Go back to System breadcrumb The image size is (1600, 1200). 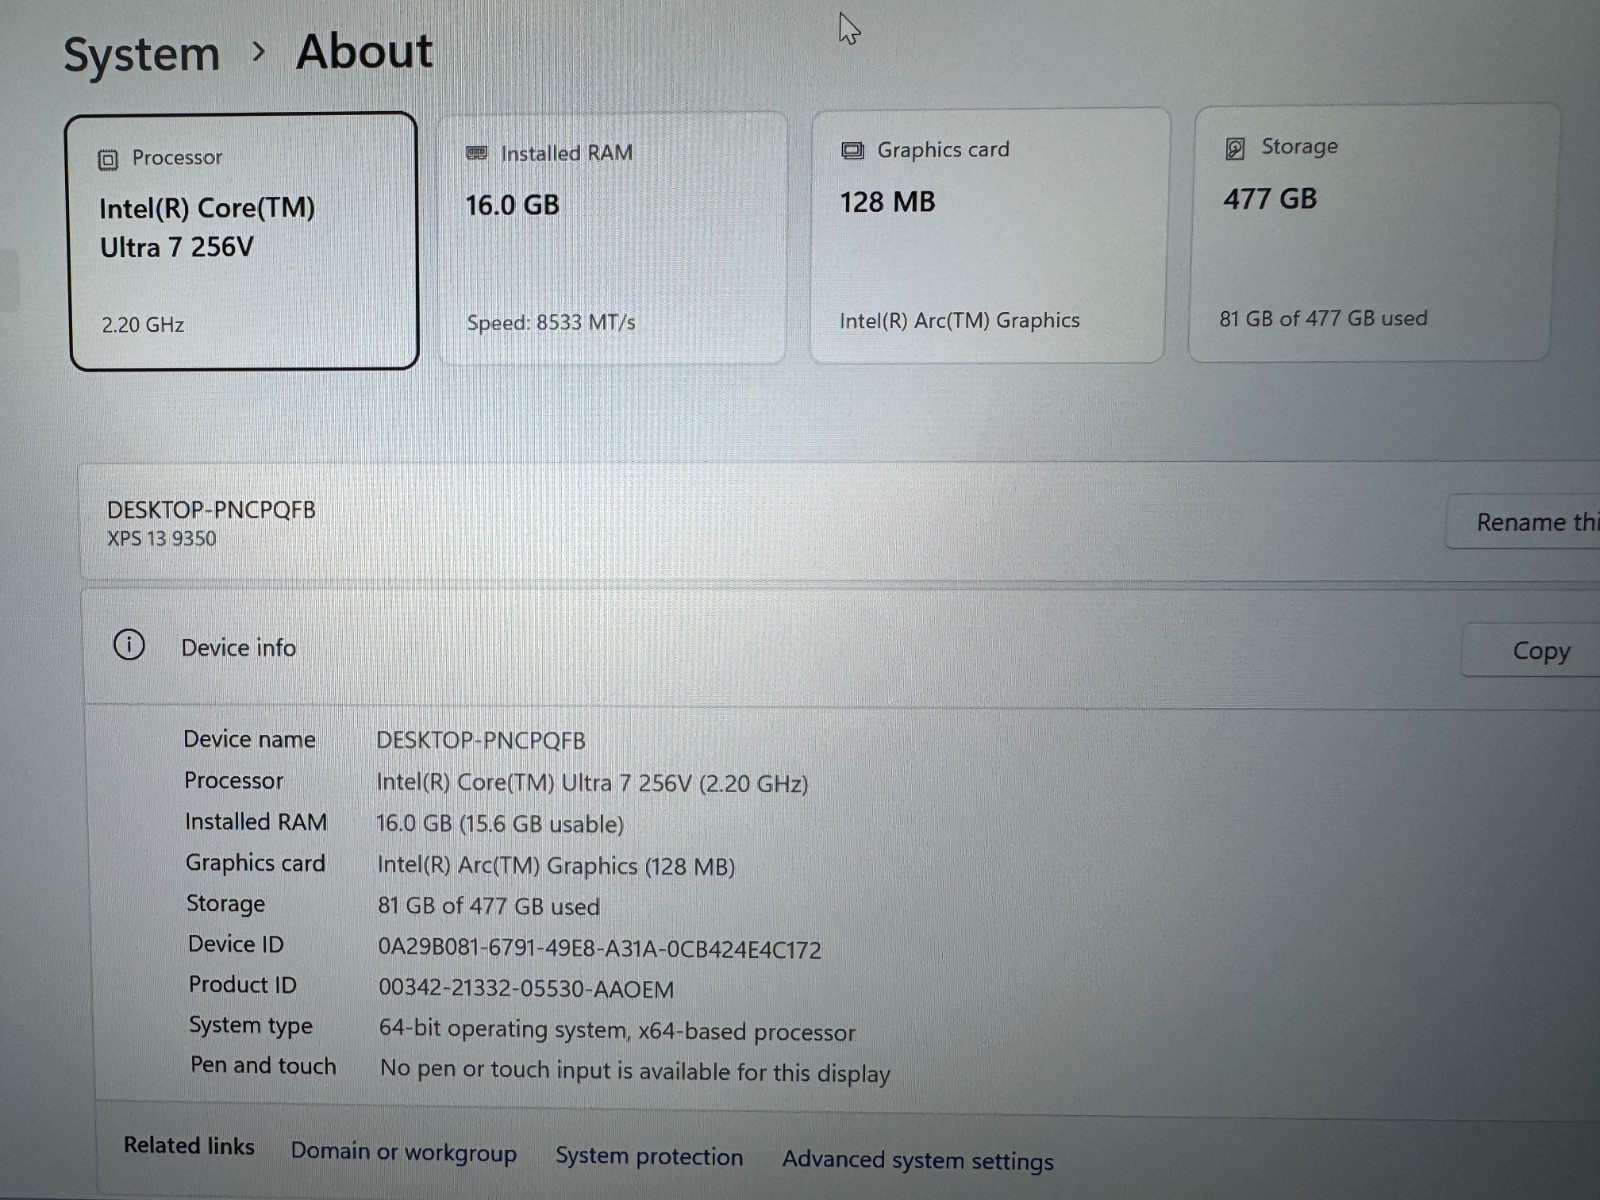[141, 54]
